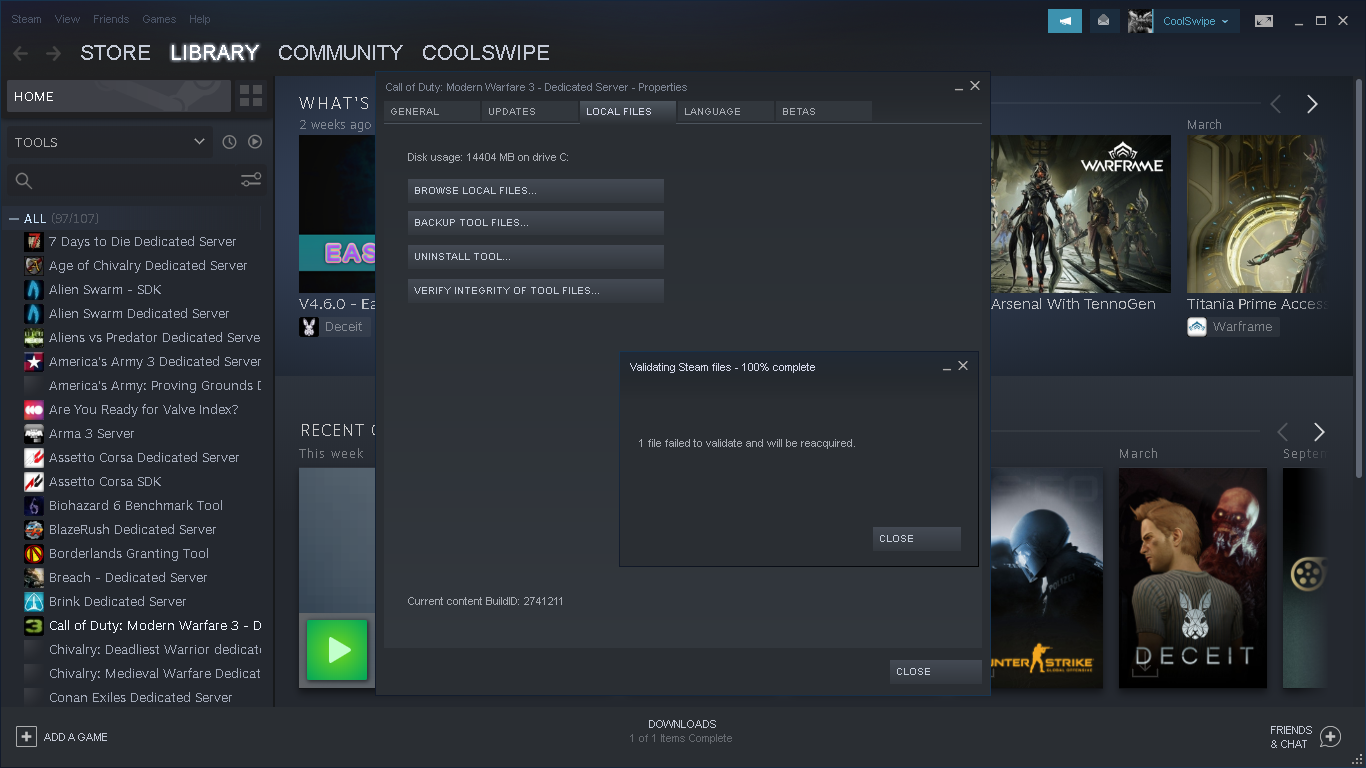Click the Brink Dedicated Server icon

click(x=34, y=602)
